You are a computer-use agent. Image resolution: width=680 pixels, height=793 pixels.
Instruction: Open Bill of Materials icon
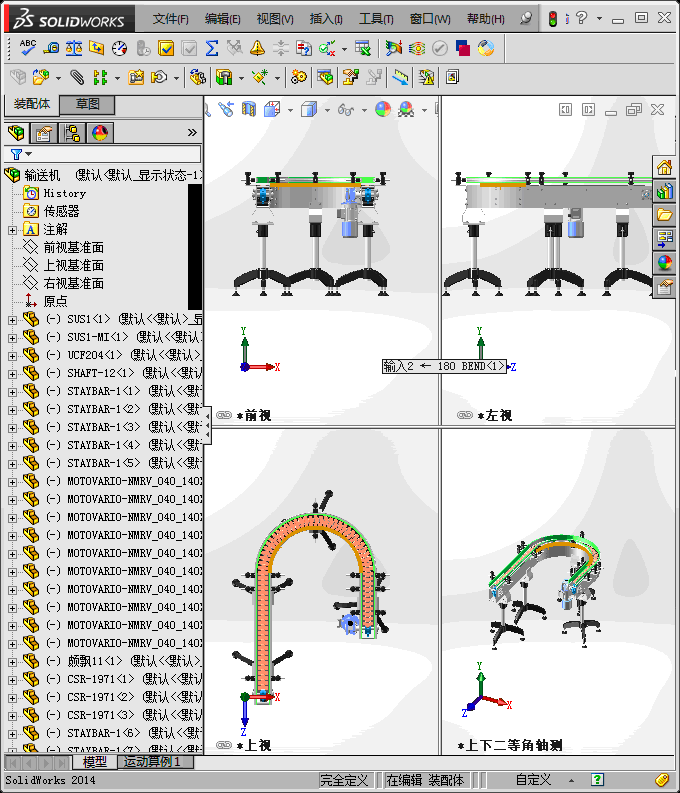[325, 77]
